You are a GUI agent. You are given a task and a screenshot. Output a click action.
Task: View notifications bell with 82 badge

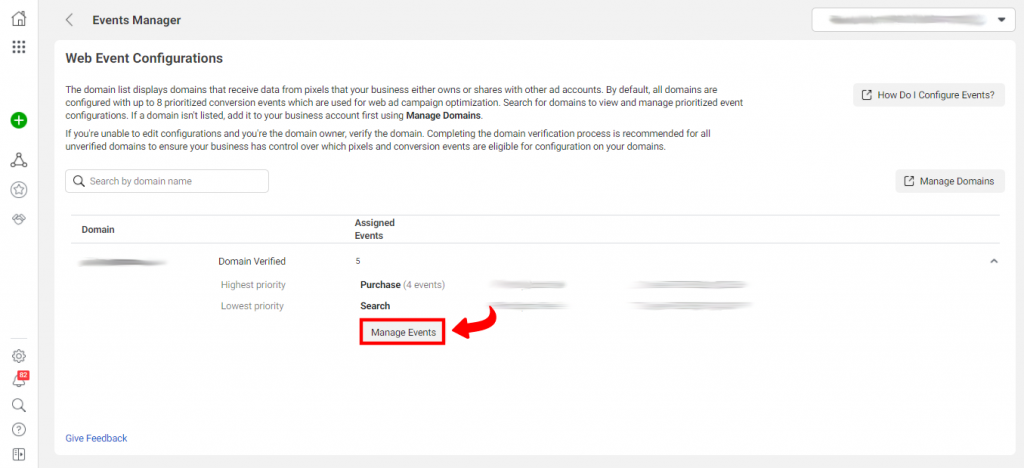(x=18, y=381)
